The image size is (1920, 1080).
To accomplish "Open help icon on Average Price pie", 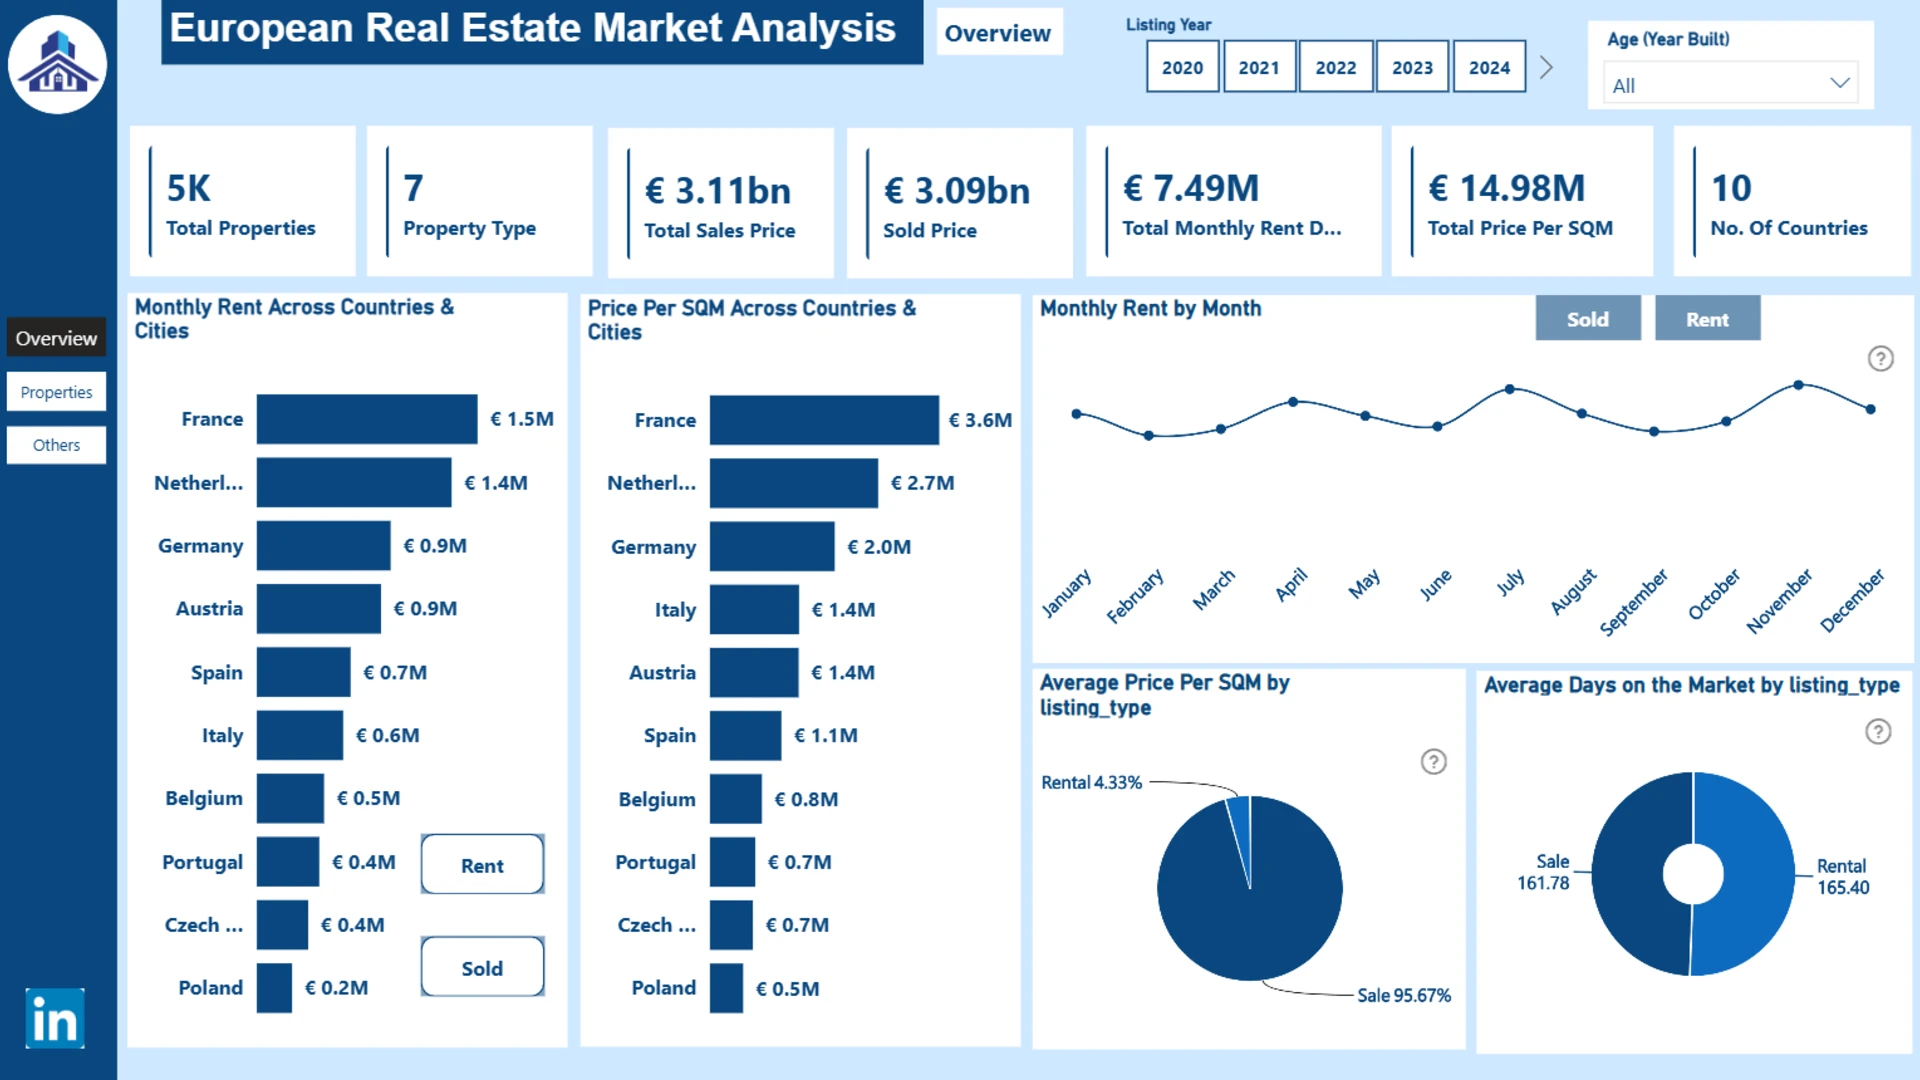I will coord(1433,762).
